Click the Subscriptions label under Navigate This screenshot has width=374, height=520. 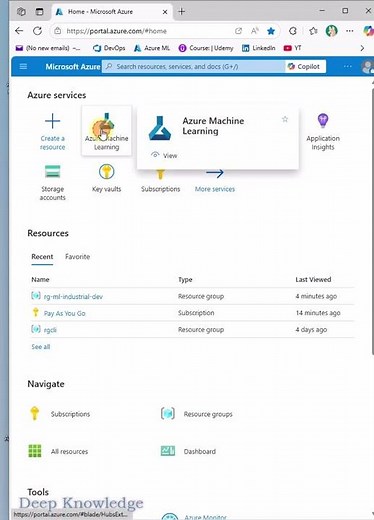tap(70, 414)
